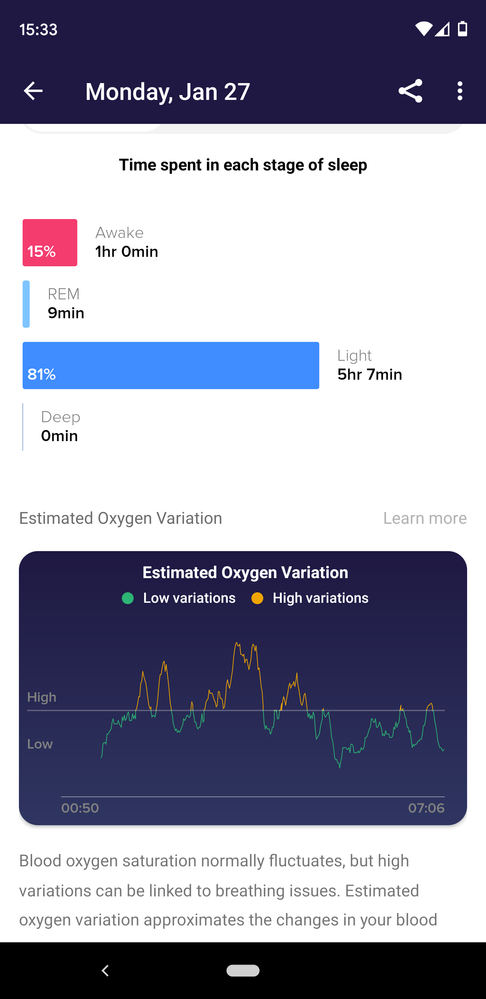This screenshot has height=999, width=486.
Task: Open the three-dot overflow menu
Action: point(459,91)
